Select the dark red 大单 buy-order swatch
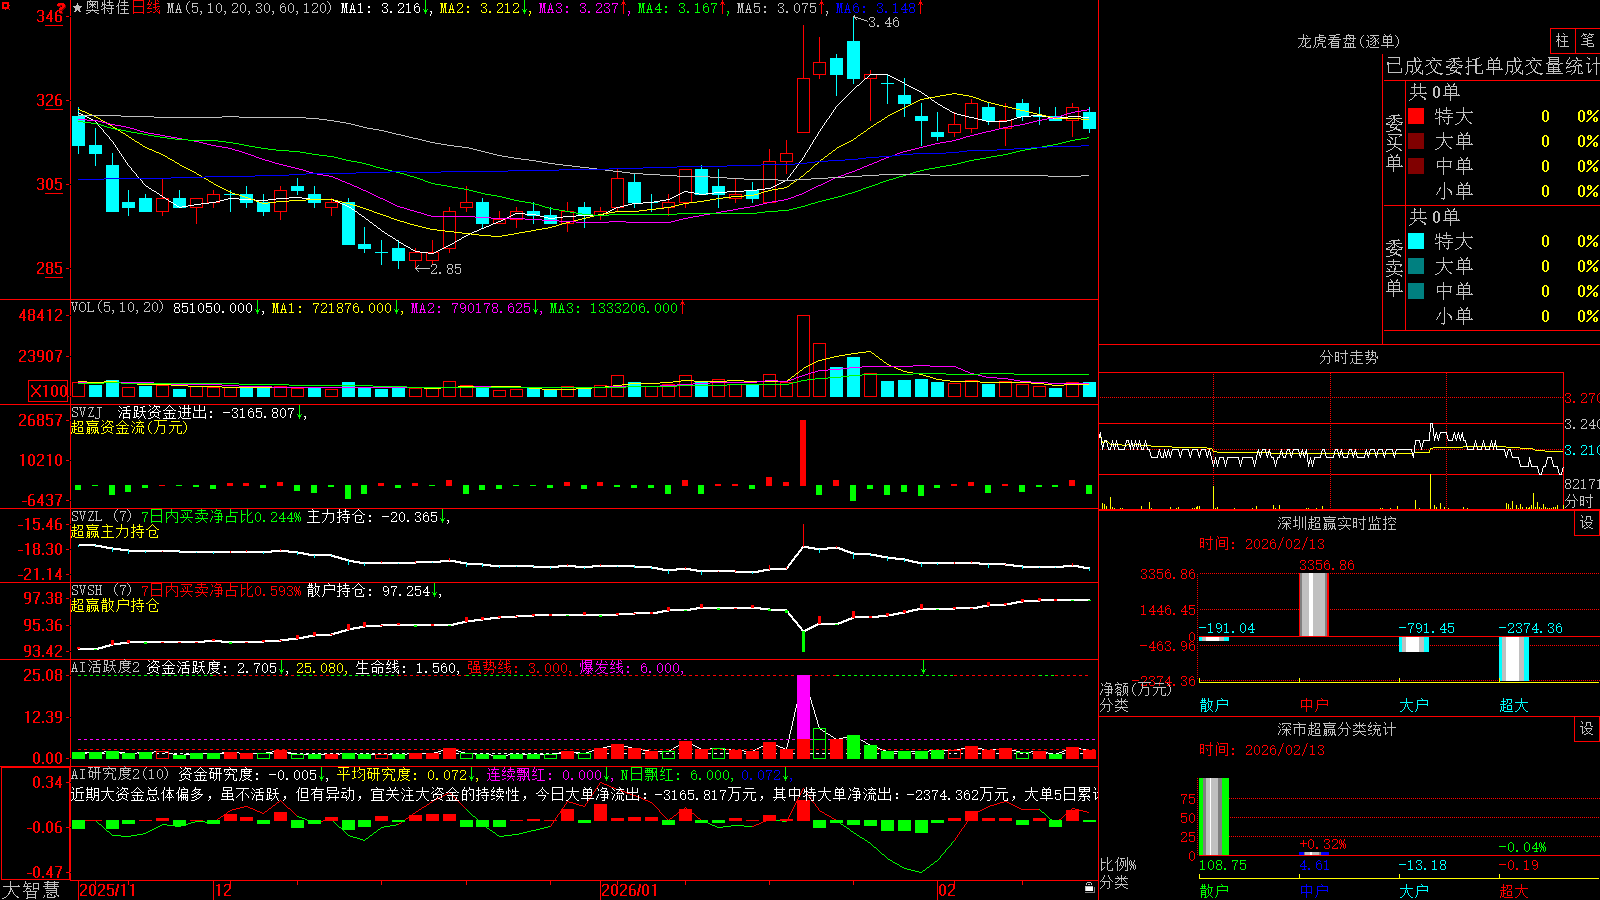This screenshot has width=1600, height=900. pos(1416,141)
